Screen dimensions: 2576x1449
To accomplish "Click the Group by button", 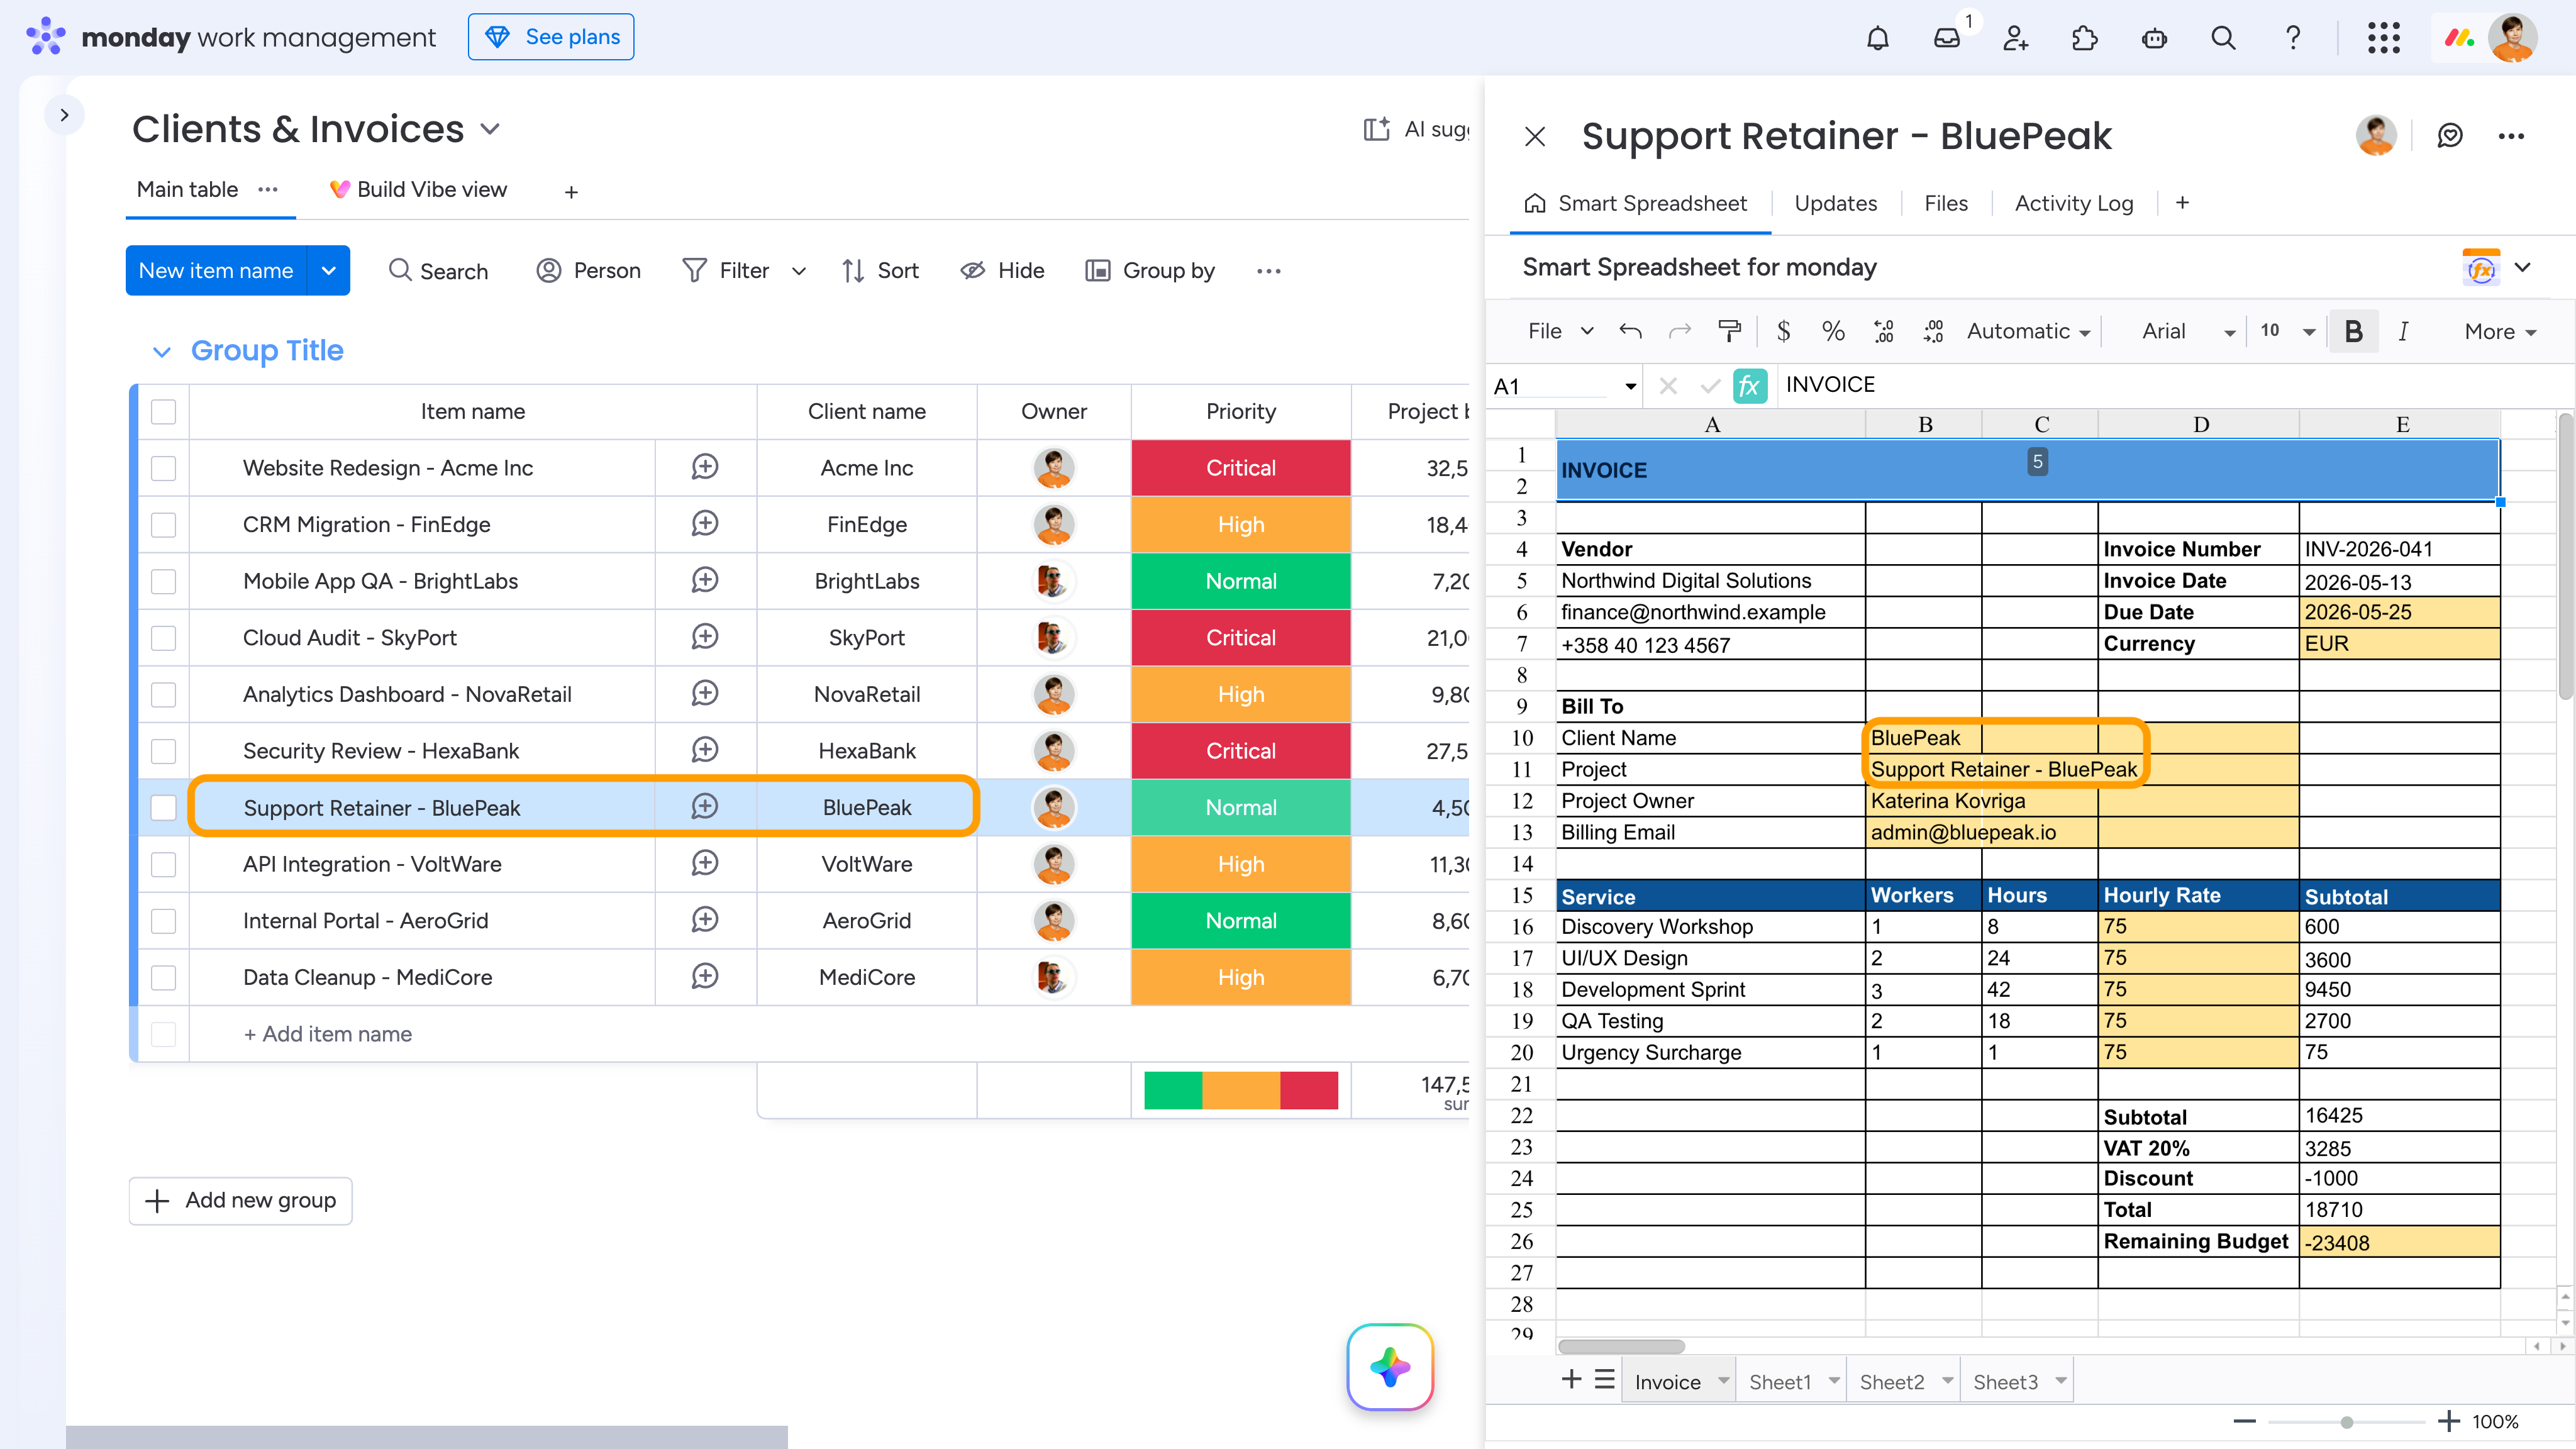I will point(1150,271).
